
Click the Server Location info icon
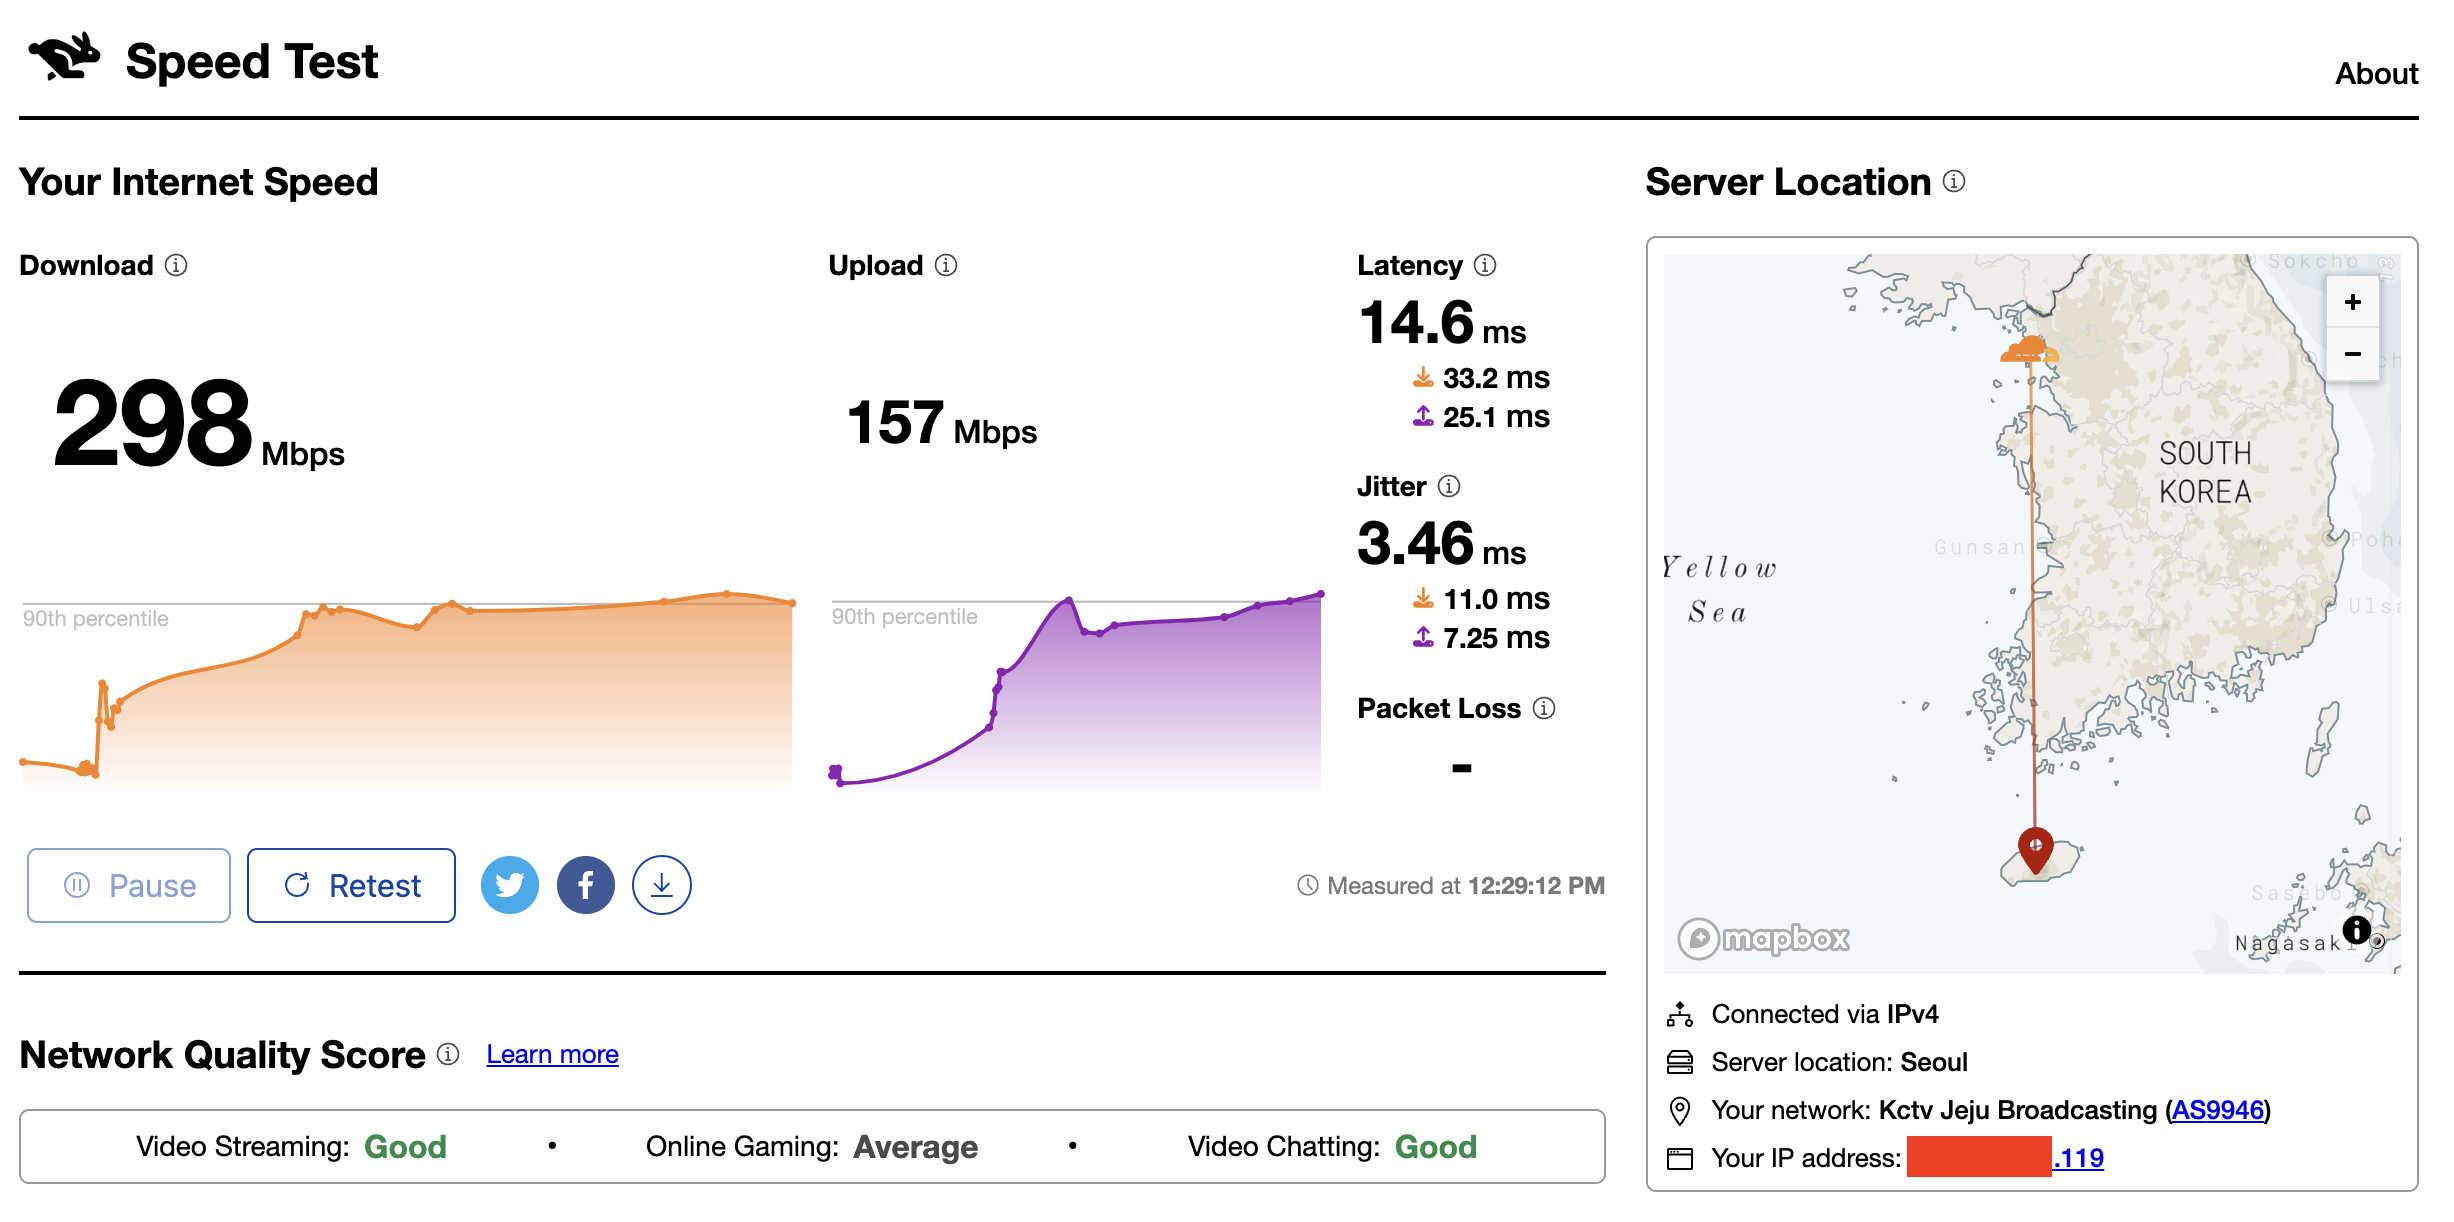click(1954, 181)
